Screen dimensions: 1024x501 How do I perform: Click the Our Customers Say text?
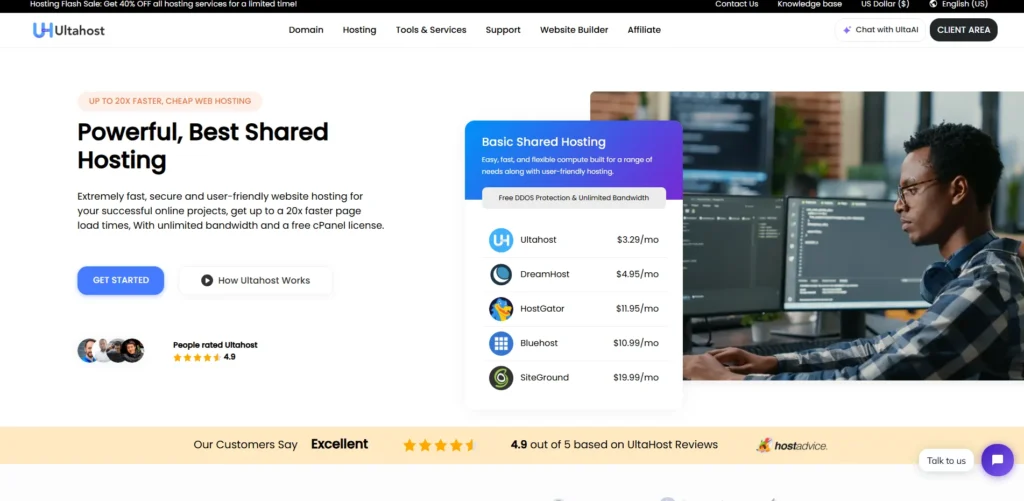[x=246, y=445]
